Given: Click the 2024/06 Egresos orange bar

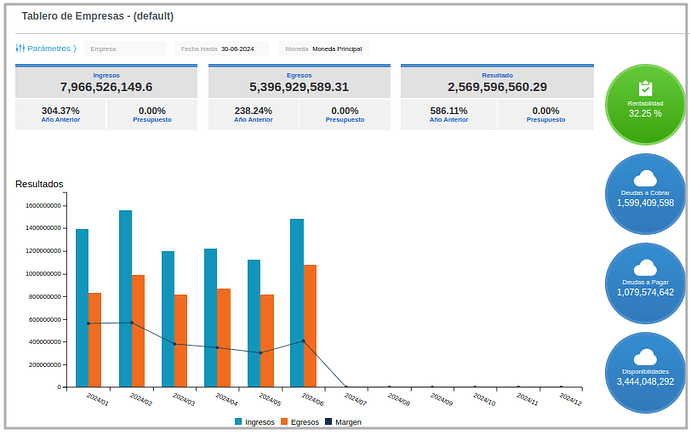Looking at the screenshot, I should (310, 325).
